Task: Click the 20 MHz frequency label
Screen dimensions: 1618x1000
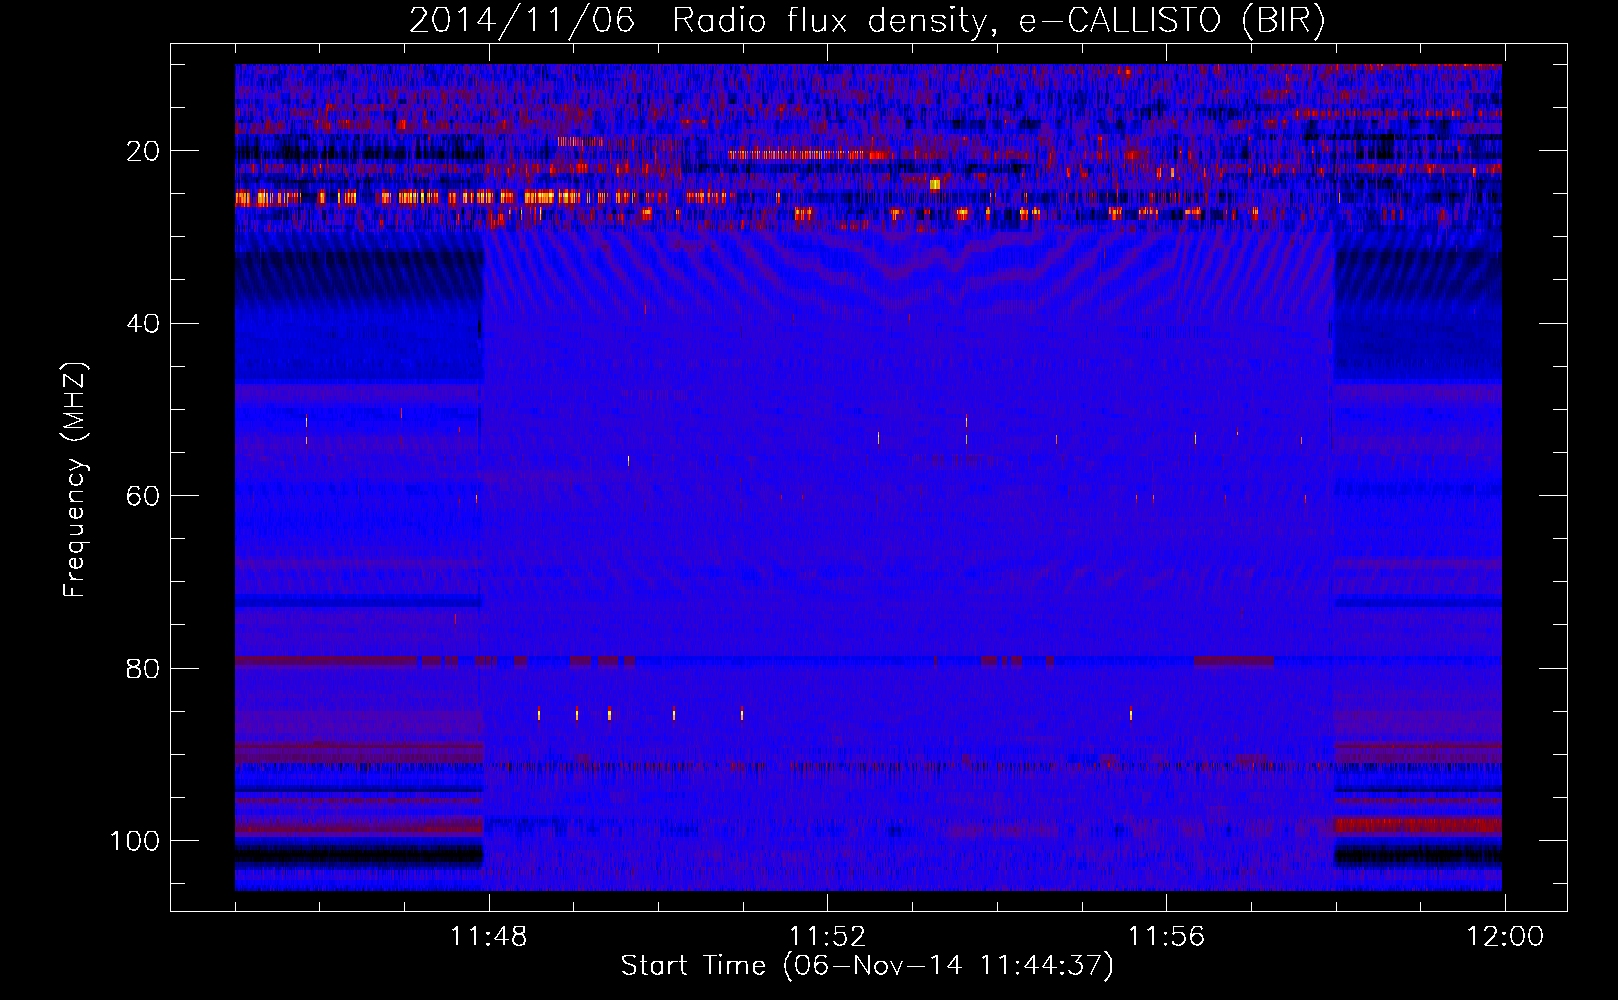Action: (x=143, y=151)
